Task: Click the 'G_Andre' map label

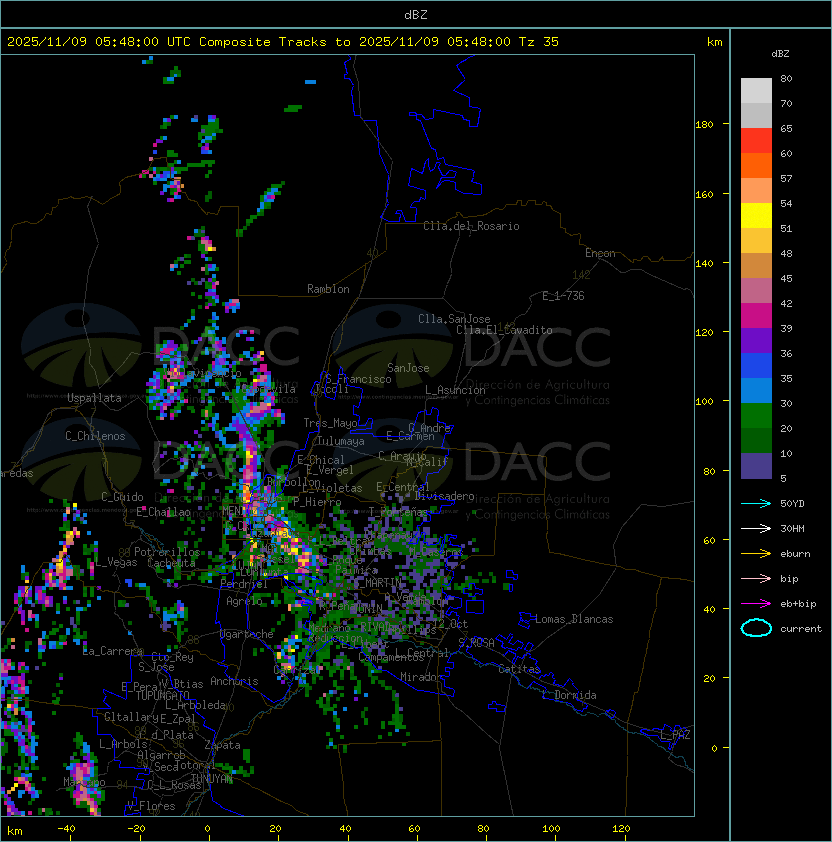Action: (x=429, y=428)
